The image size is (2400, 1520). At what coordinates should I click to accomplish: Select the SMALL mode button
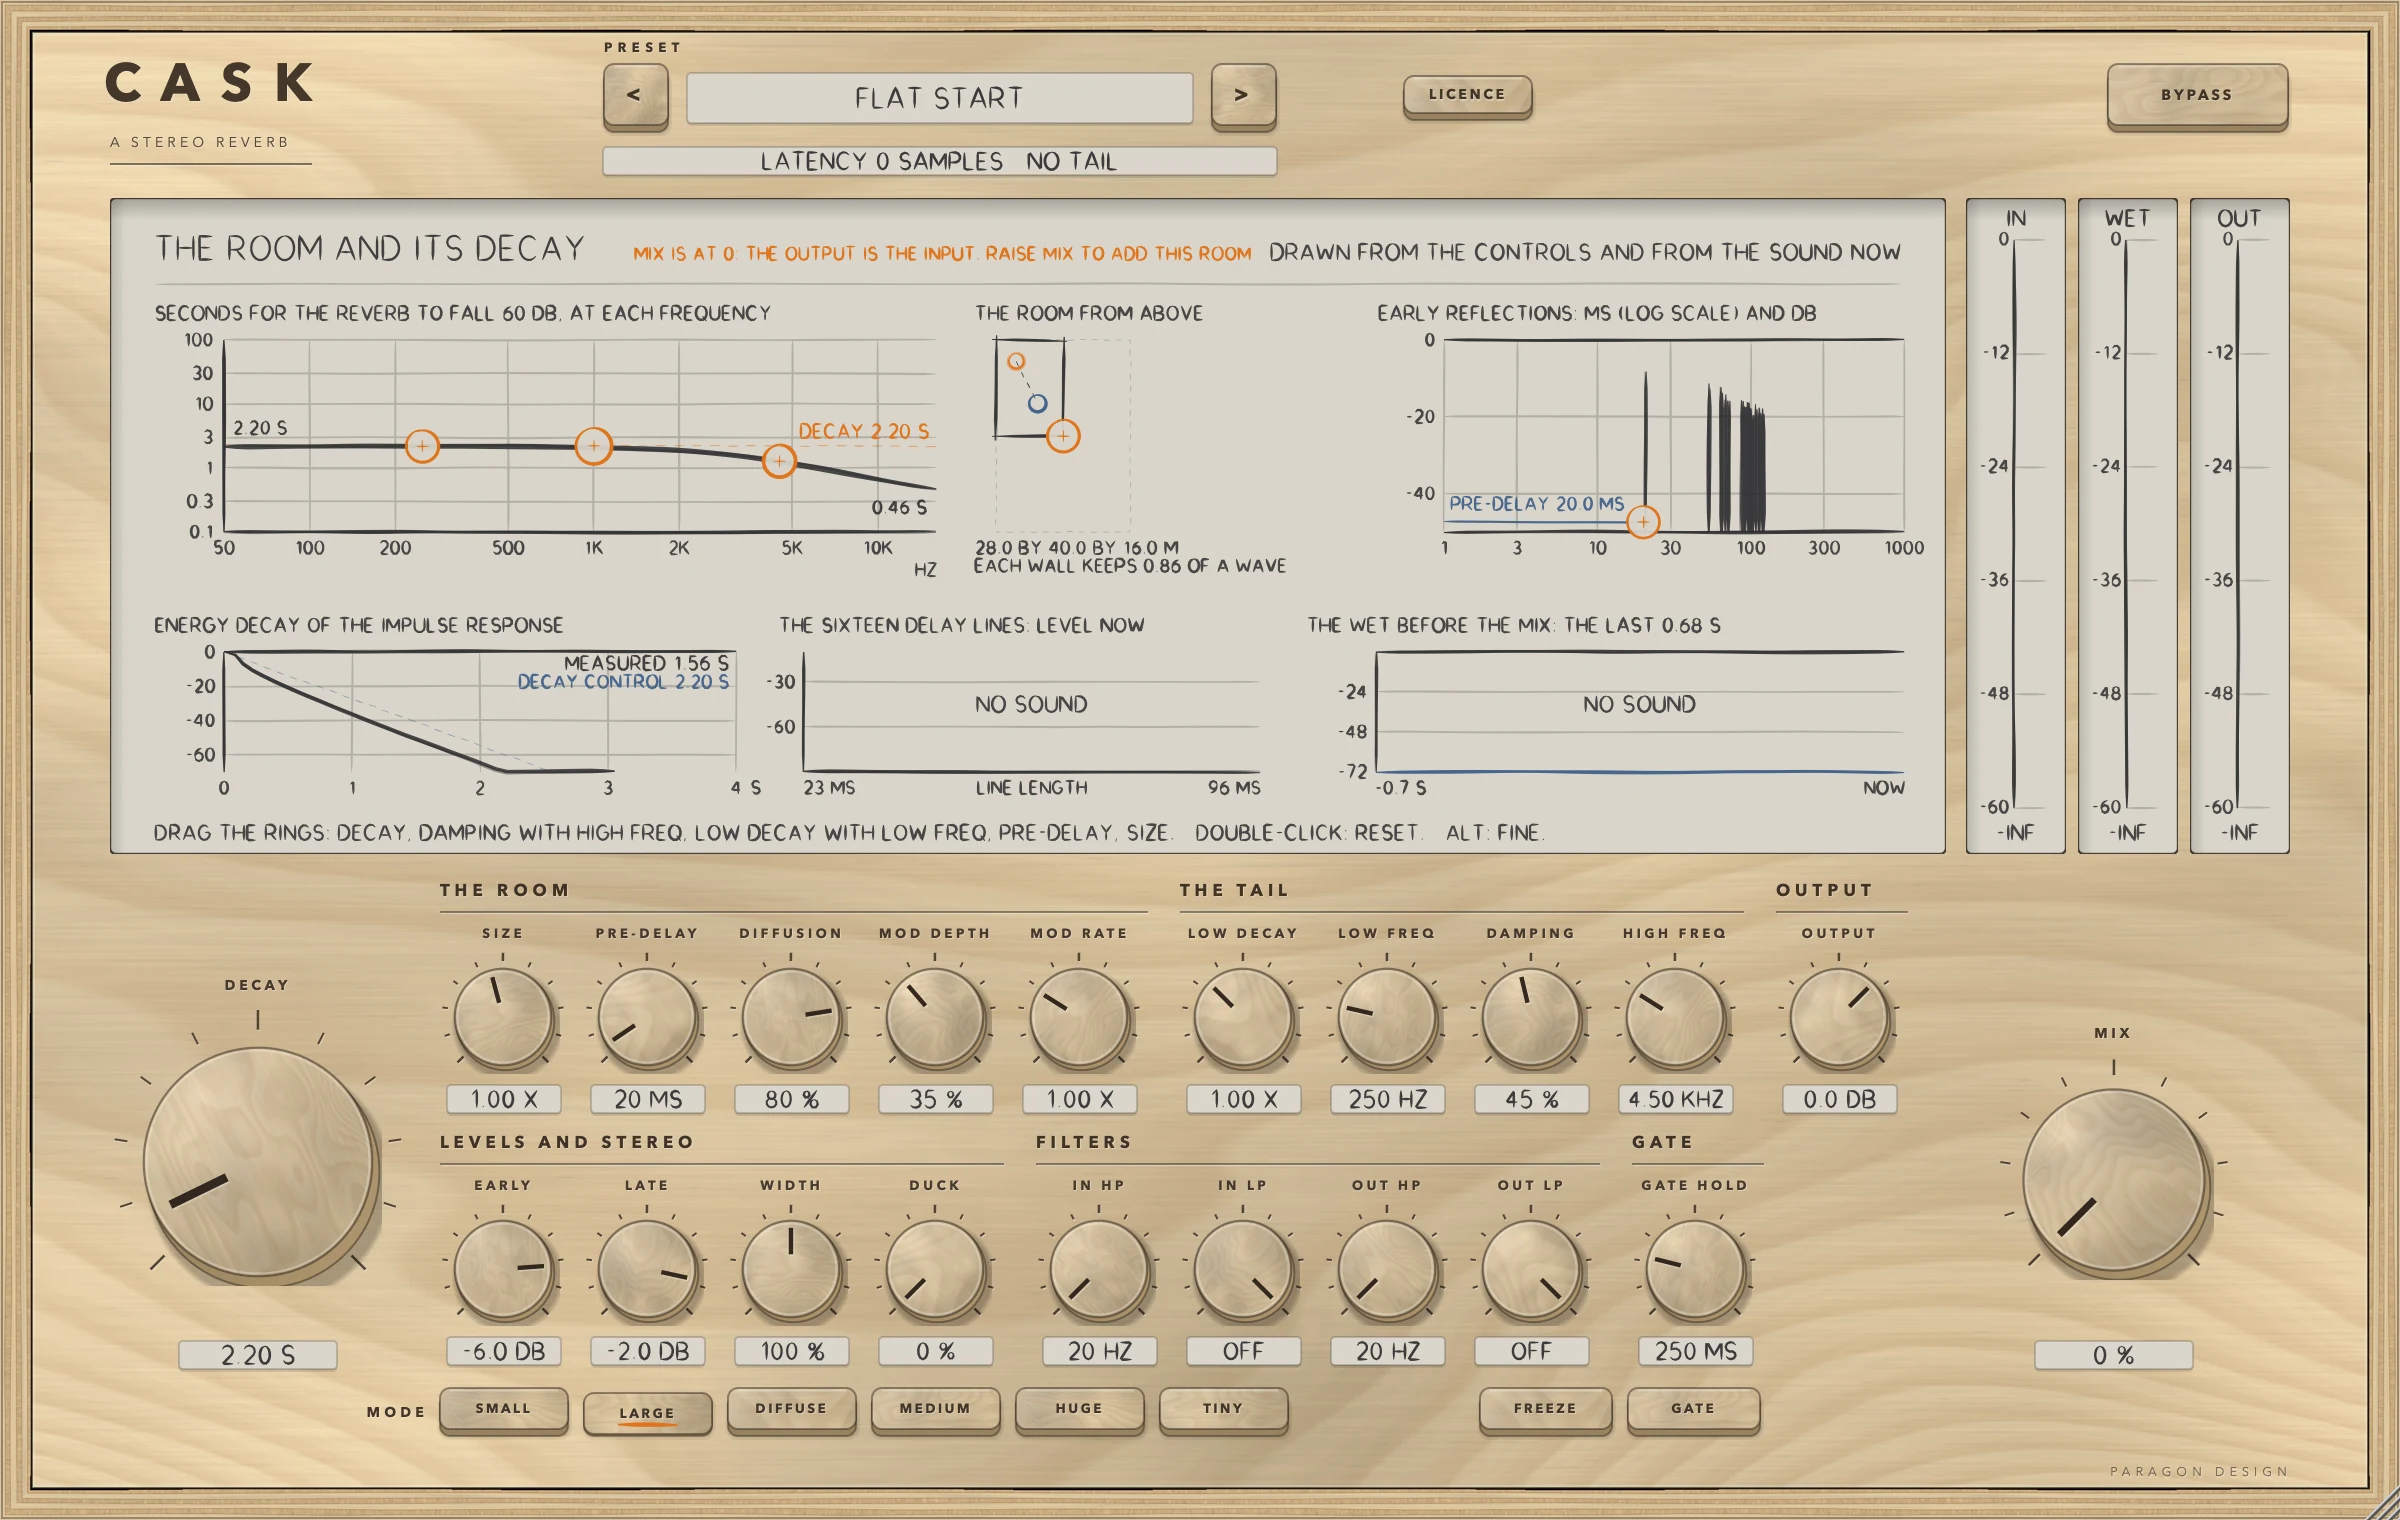pyautogui.click(x=503, y=1409)
